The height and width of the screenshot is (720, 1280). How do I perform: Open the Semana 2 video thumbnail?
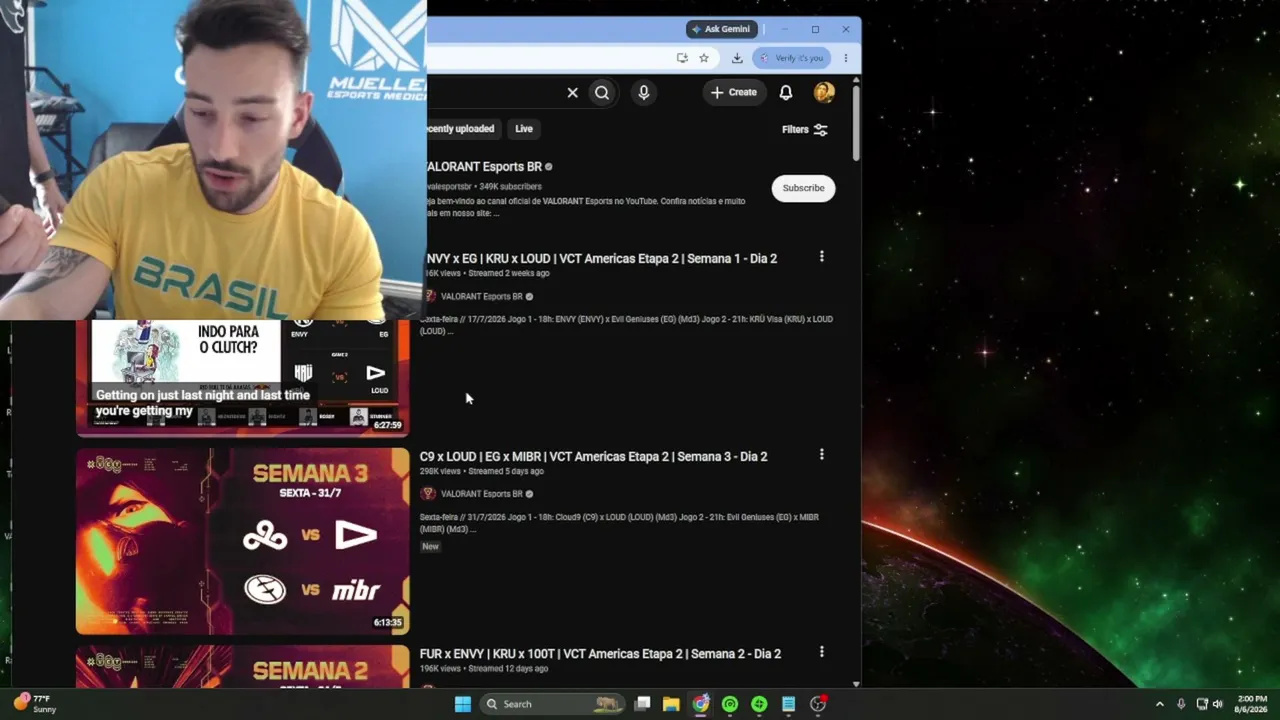coord(243,667)
